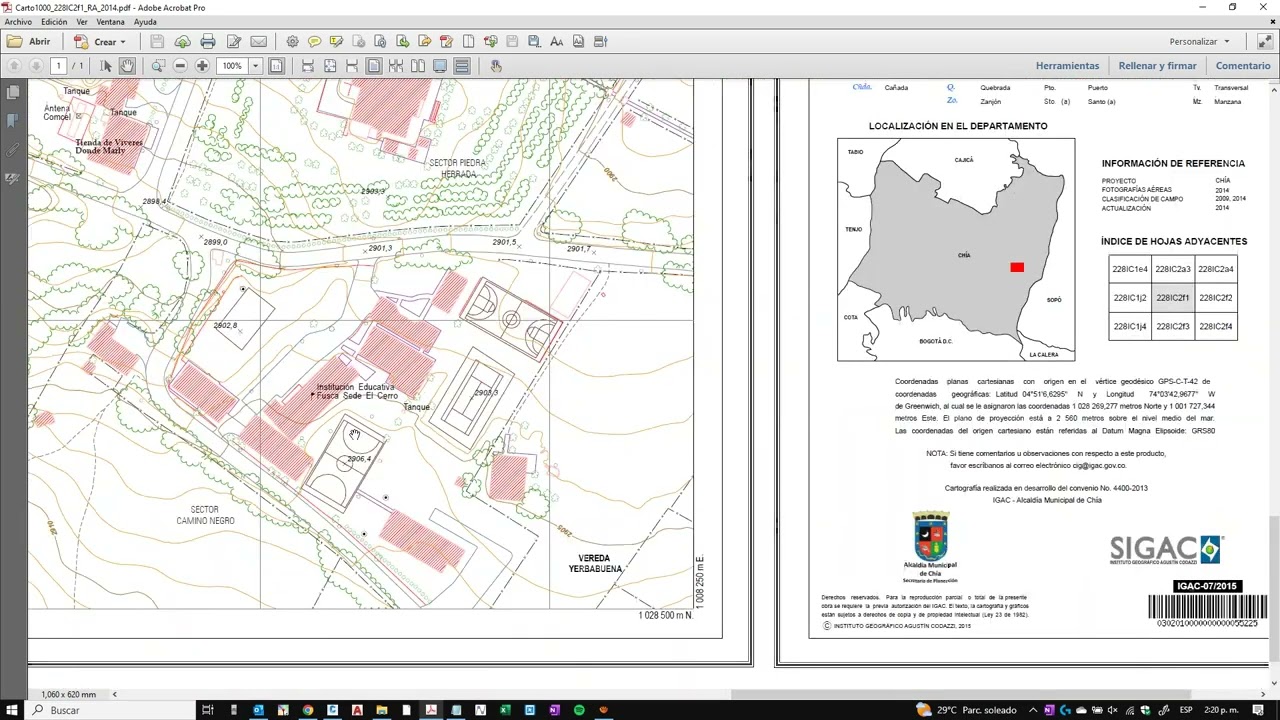Screen dimensions: 1280x720
Task: Click the save file diskette icon
Action: click(x=157, y=42)
